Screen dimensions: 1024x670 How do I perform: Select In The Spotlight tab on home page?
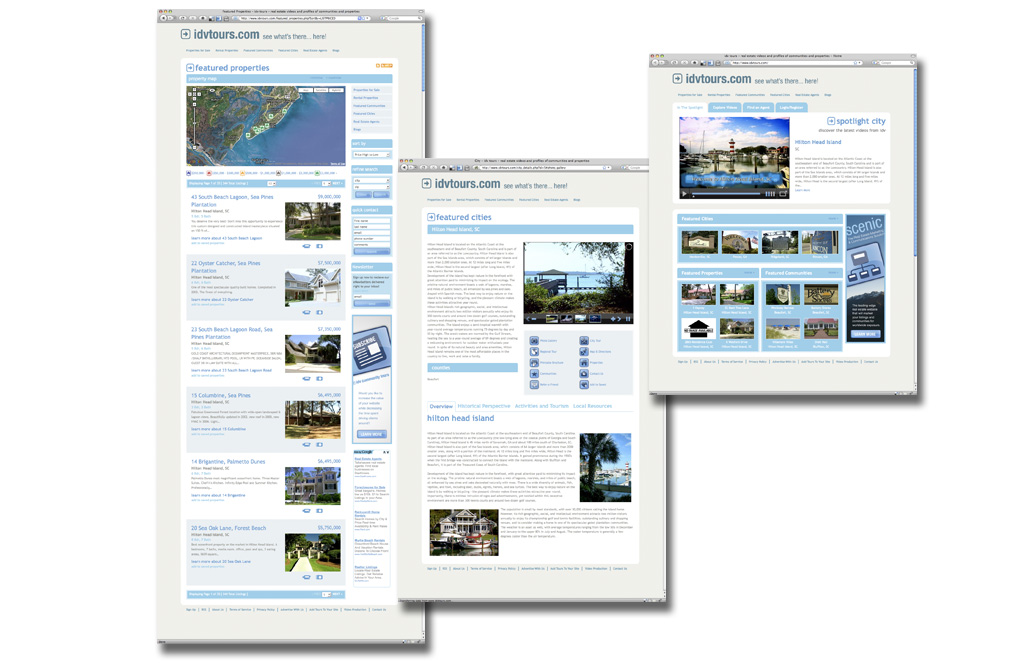690,107
